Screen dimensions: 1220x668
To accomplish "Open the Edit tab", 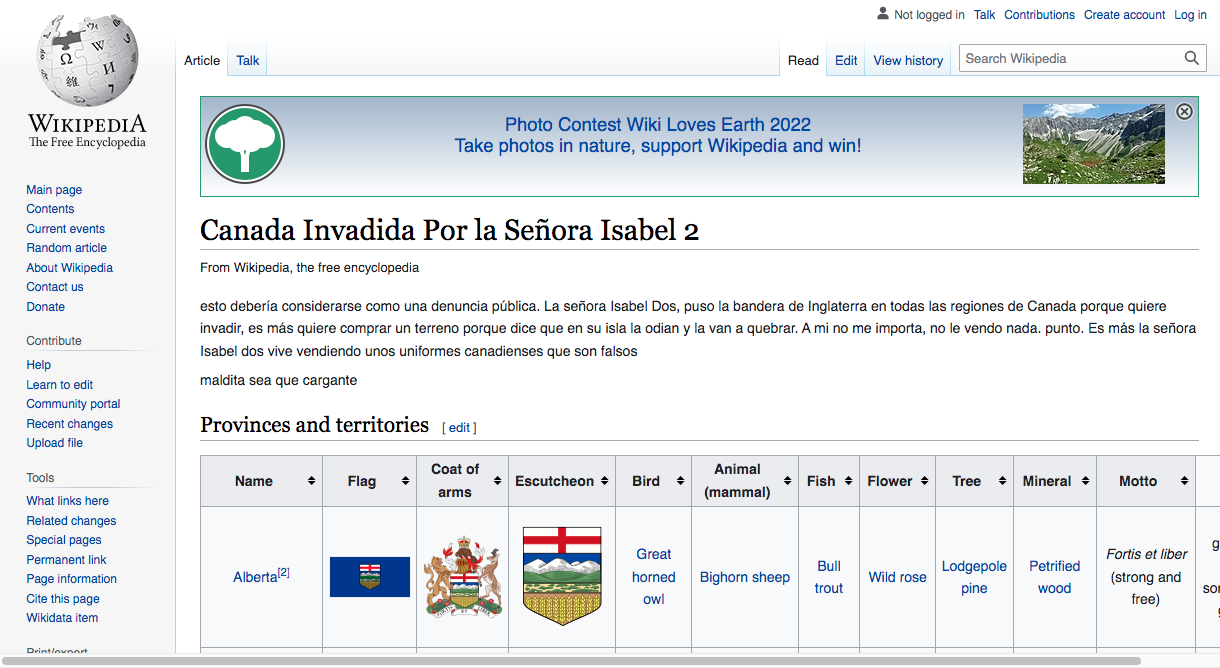I will point(846,60).
